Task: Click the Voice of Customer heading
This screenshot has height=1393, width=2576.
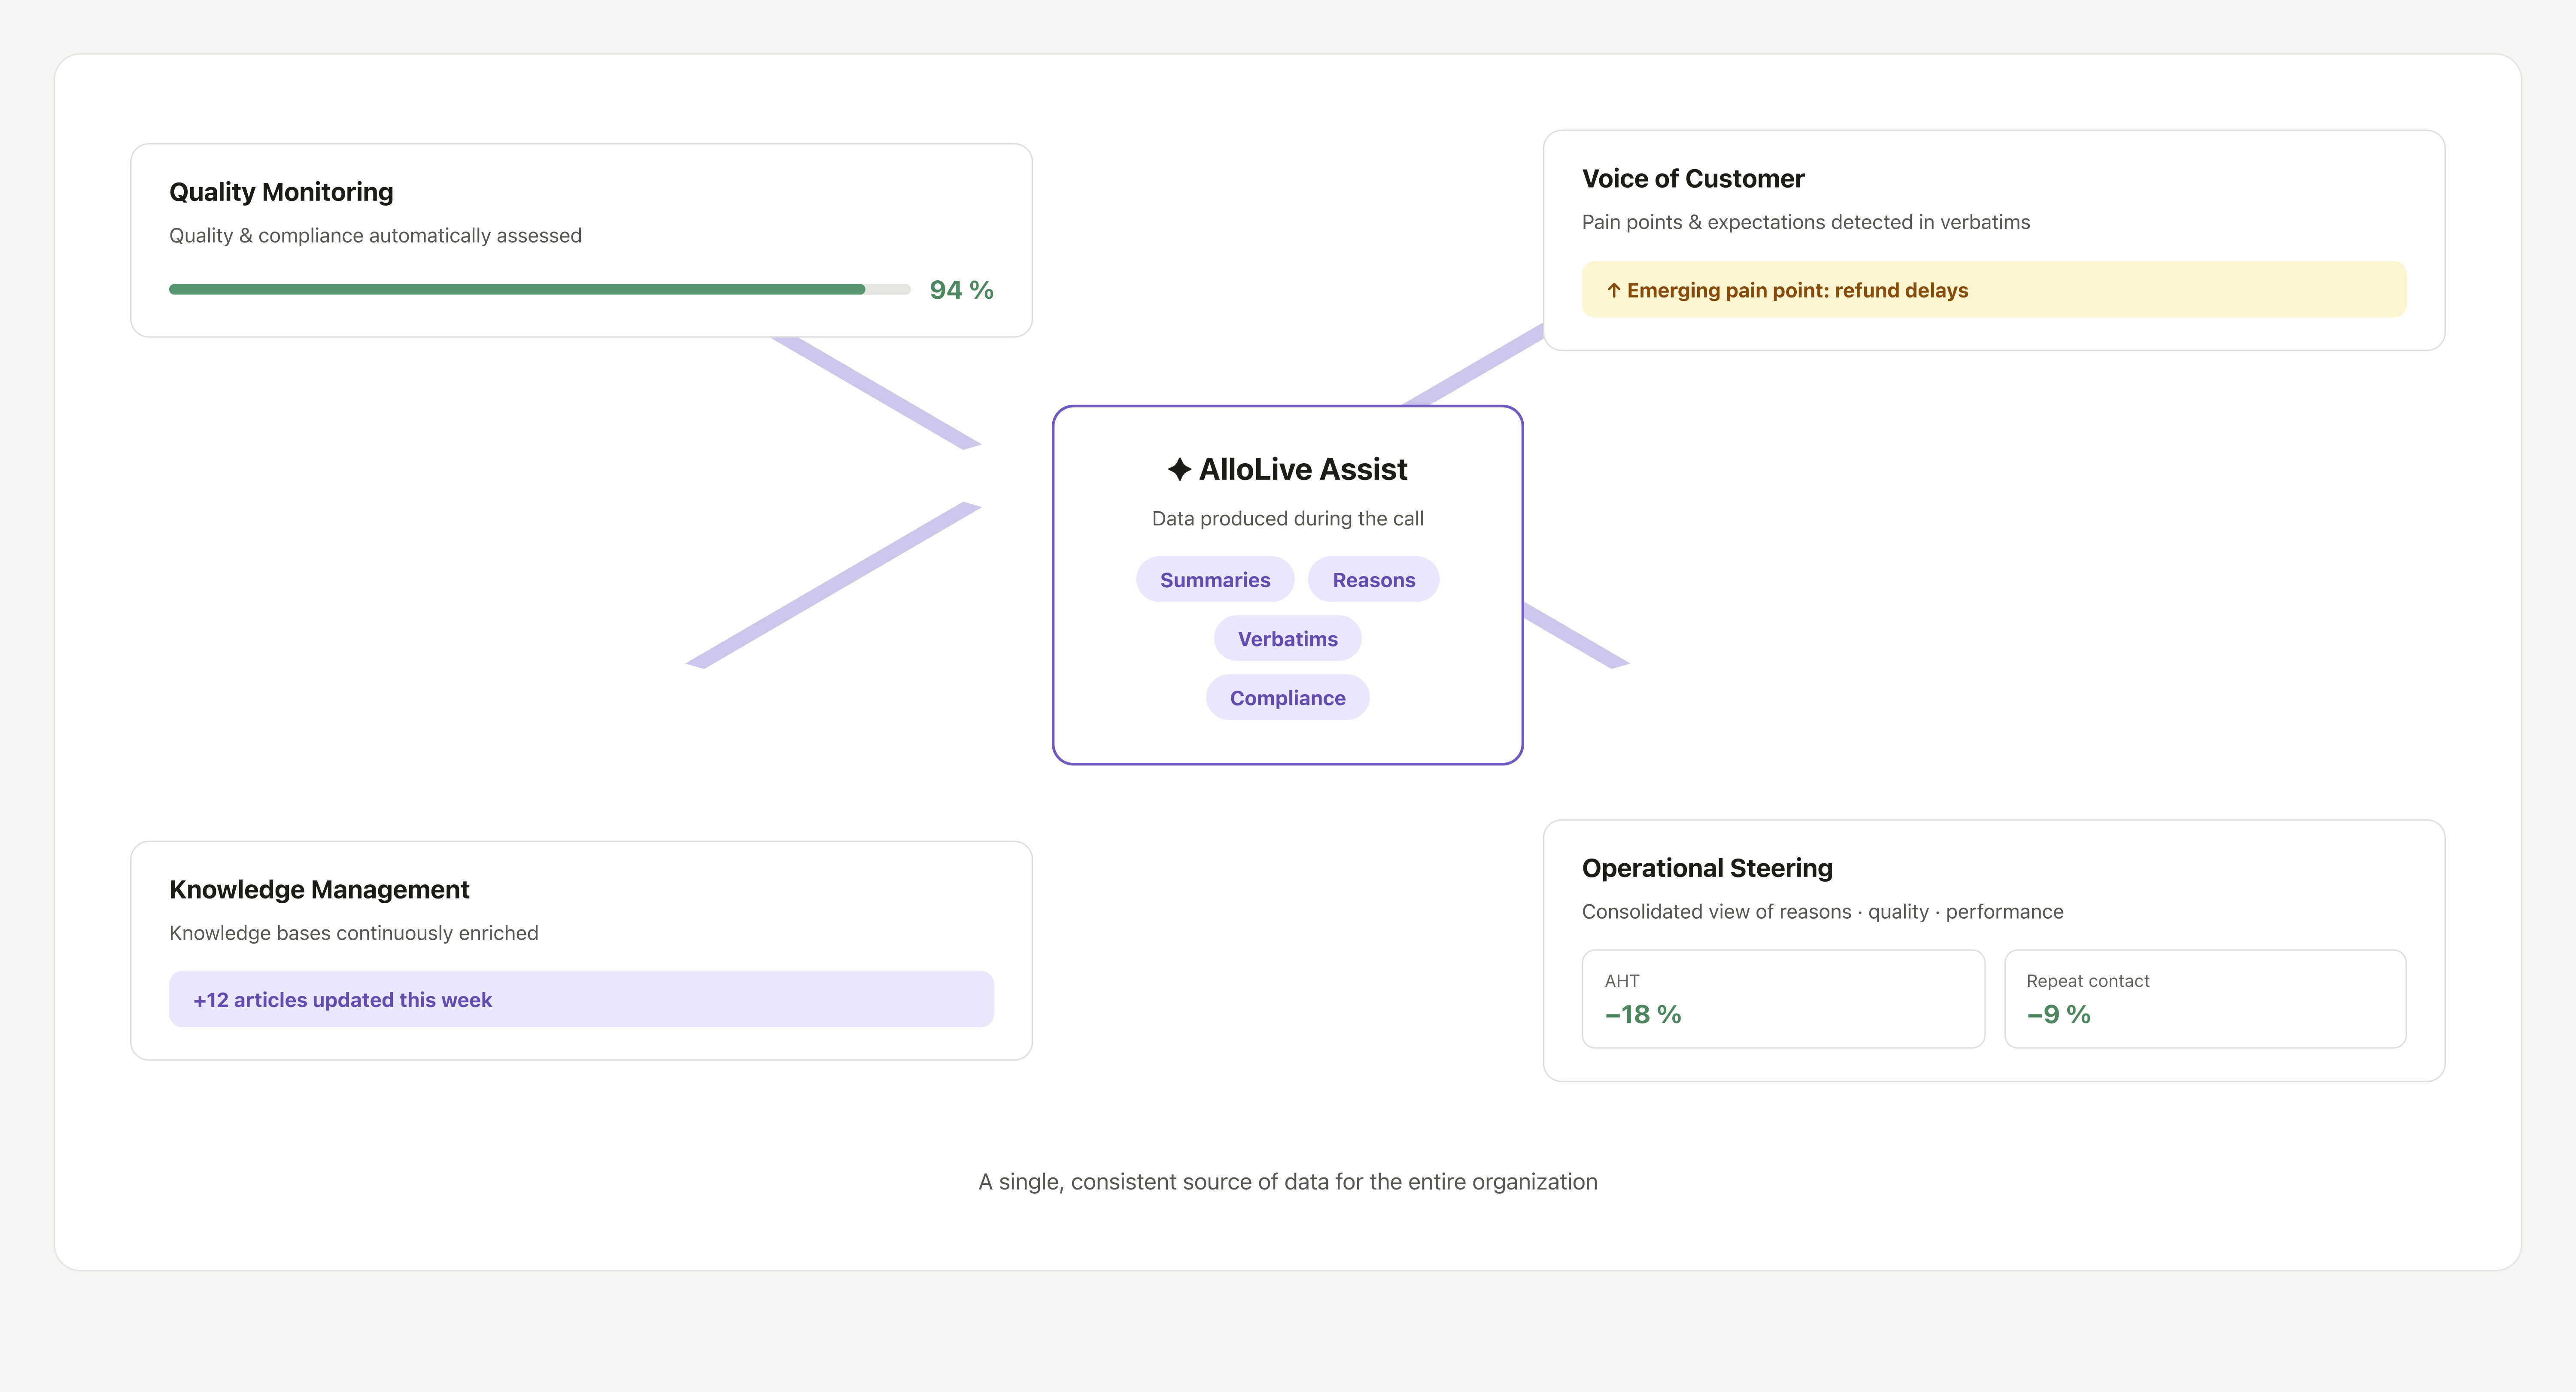Action: point(1693,179)
